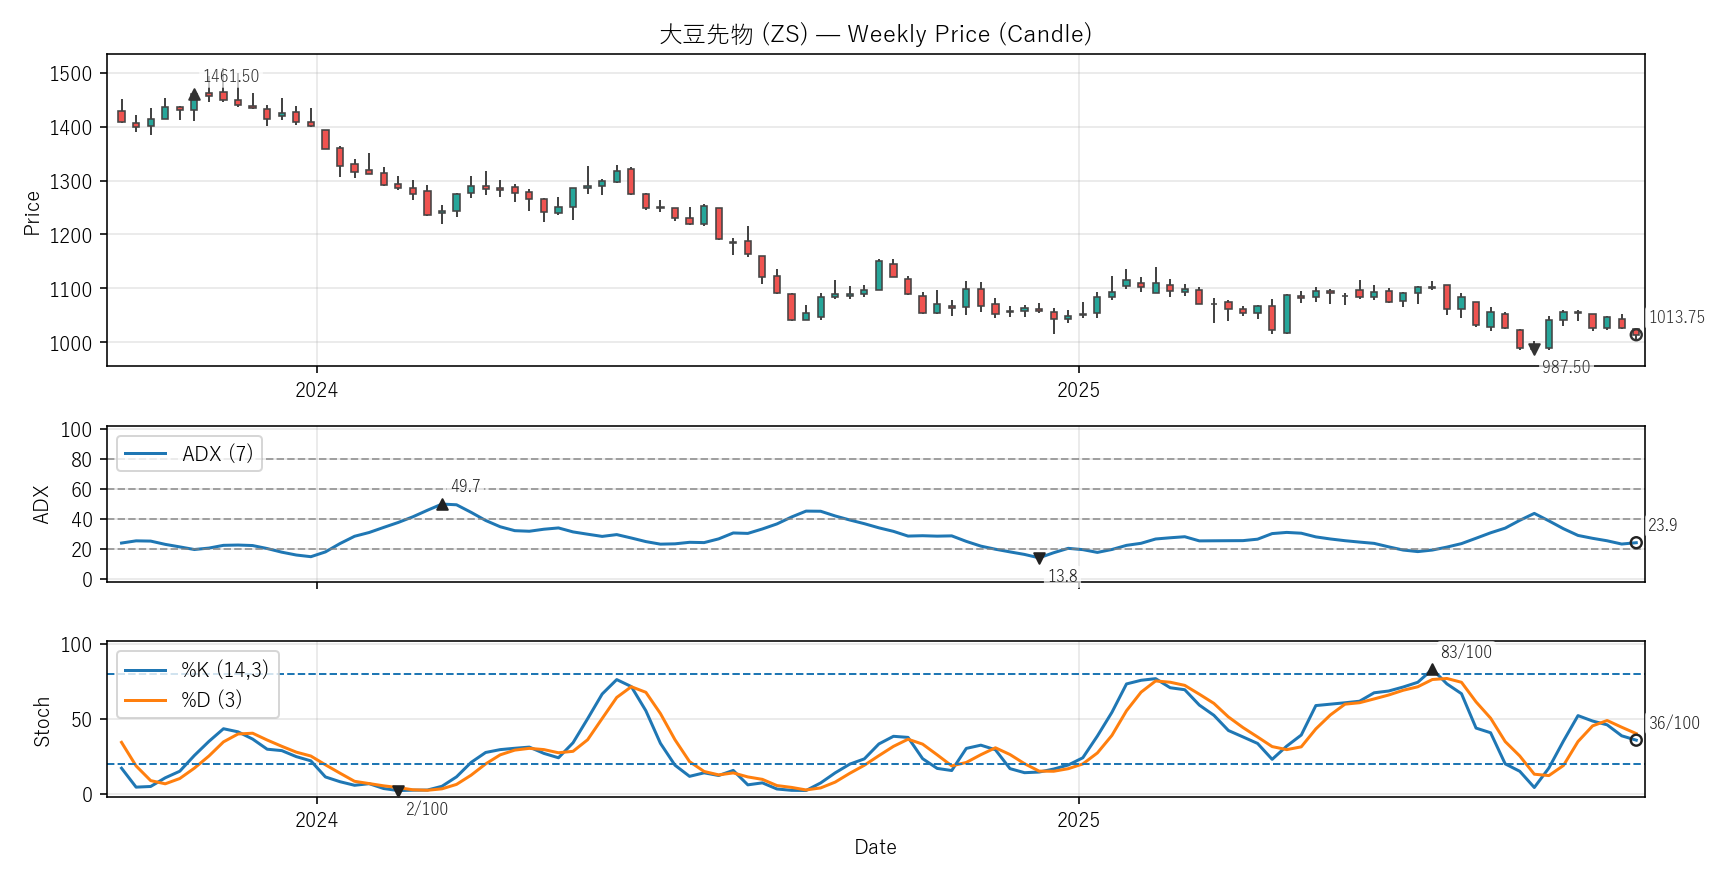Screen dimensions: 1728x878
Task: Select the last-price circle marker at 1013.75
Action: point(1636,335)
